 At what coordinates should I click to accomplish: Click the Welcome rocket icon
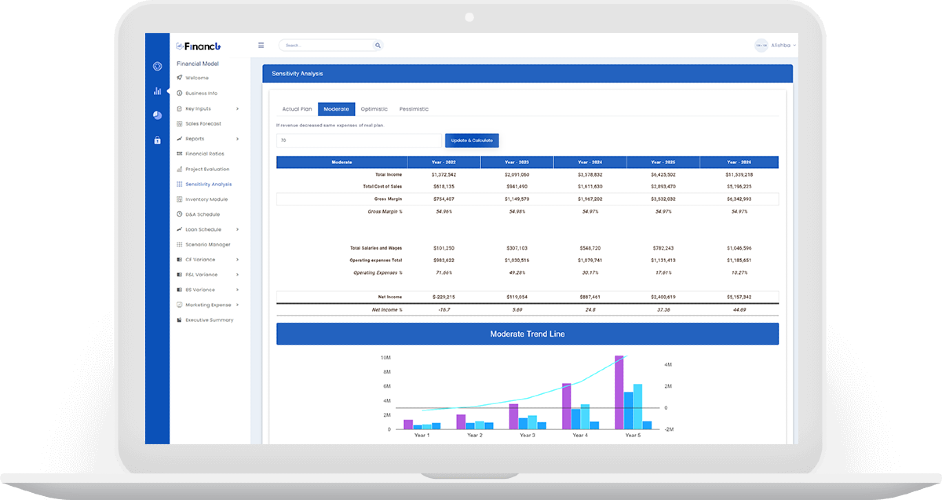(x=179, y=78)
